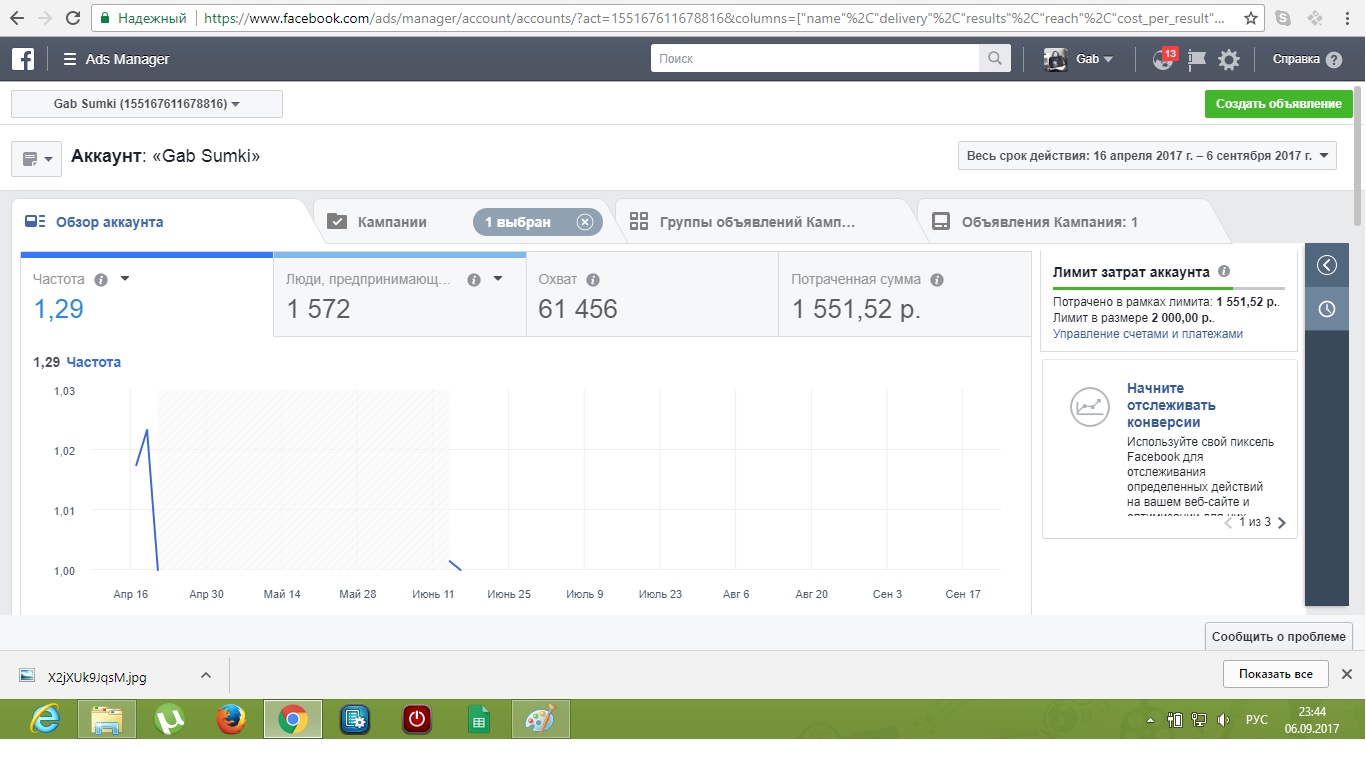The image size is (1366, 768).
Task: Switch to the Кампании tab
Action: pos(392,222)
